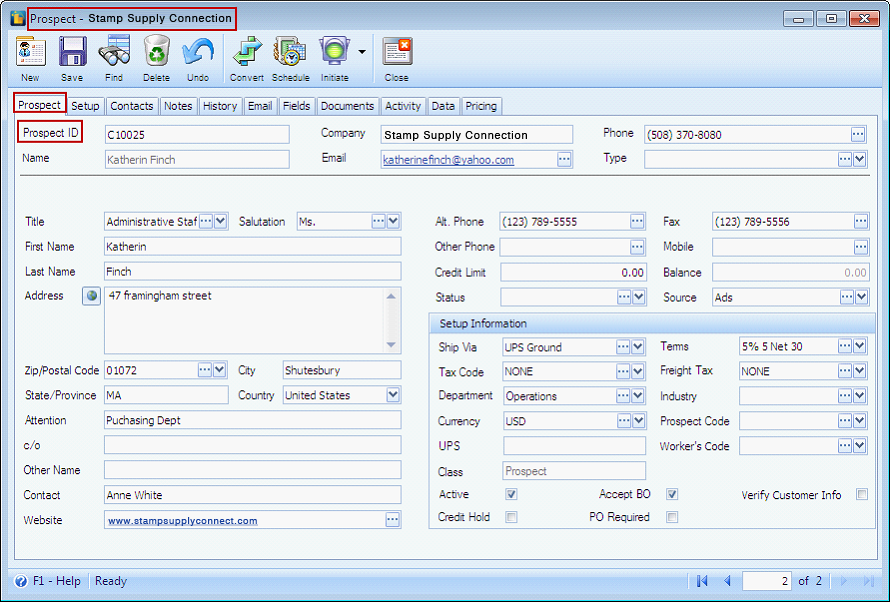Toggle the Accept BO checkbox
Image resolution: width=891 pixels, height=603 pixels.
pos(672,494)
